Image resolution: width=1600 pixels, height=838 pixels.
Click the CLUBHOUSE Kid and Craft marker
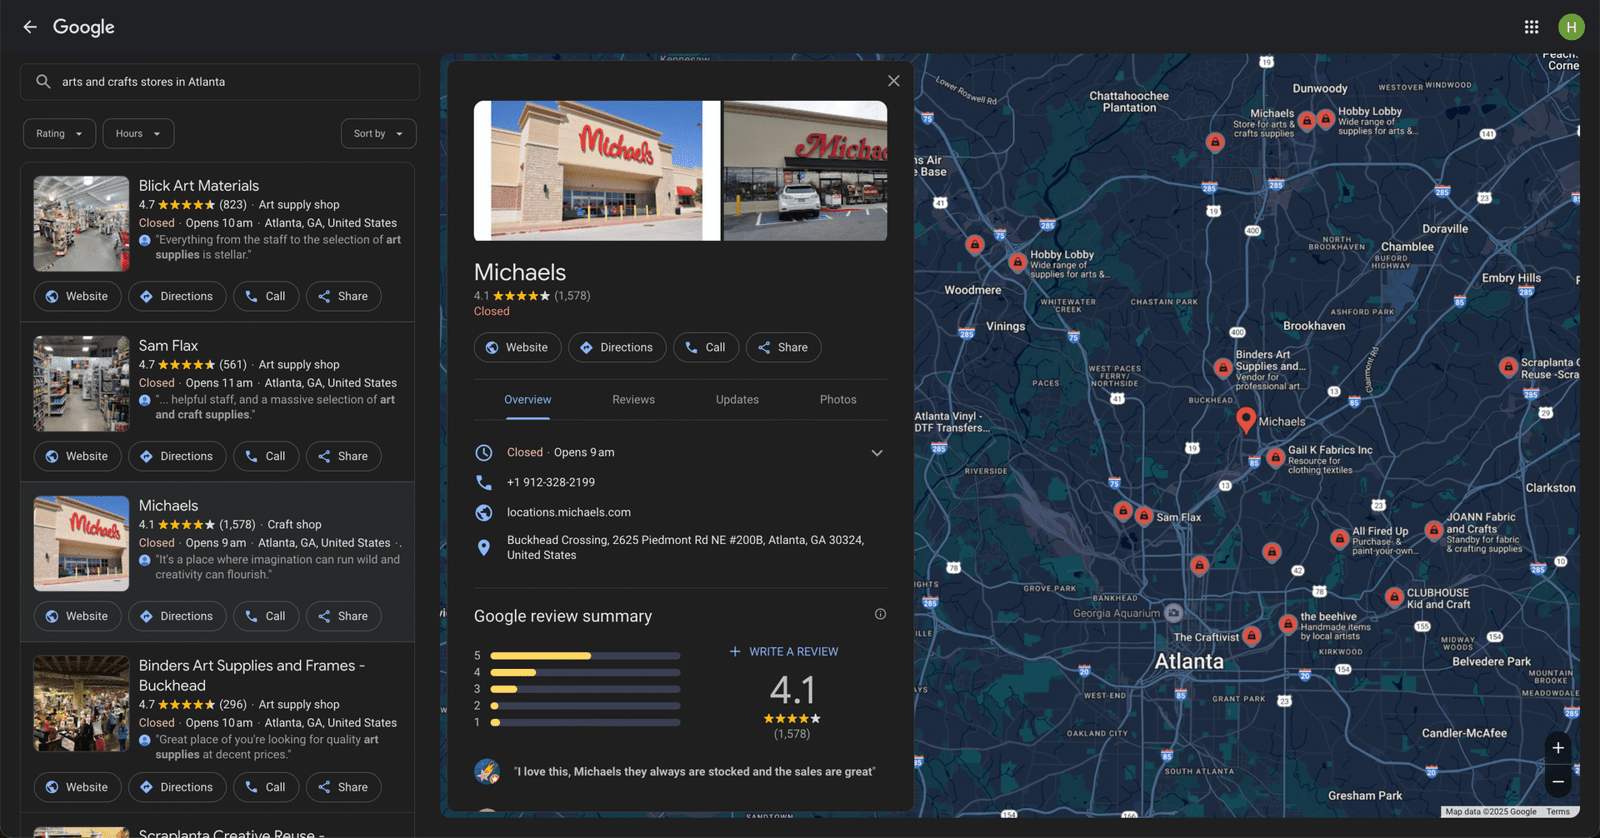(1394, 597)
